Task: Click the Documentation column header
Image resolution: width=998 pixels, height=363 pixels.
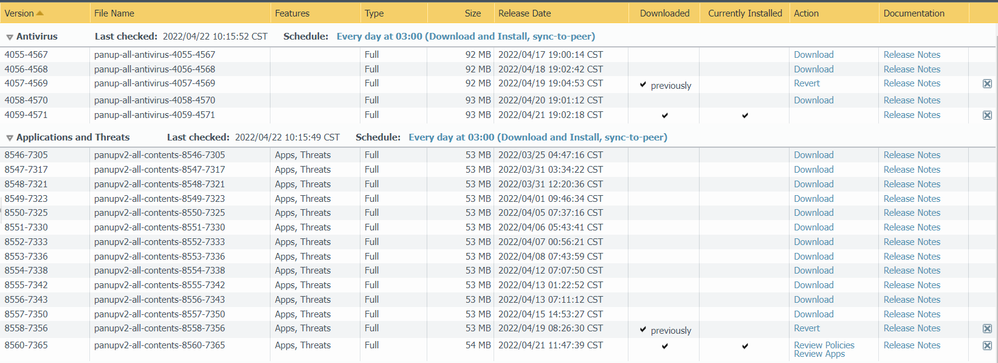Action: pyautogui.click(x=914, y=13)
